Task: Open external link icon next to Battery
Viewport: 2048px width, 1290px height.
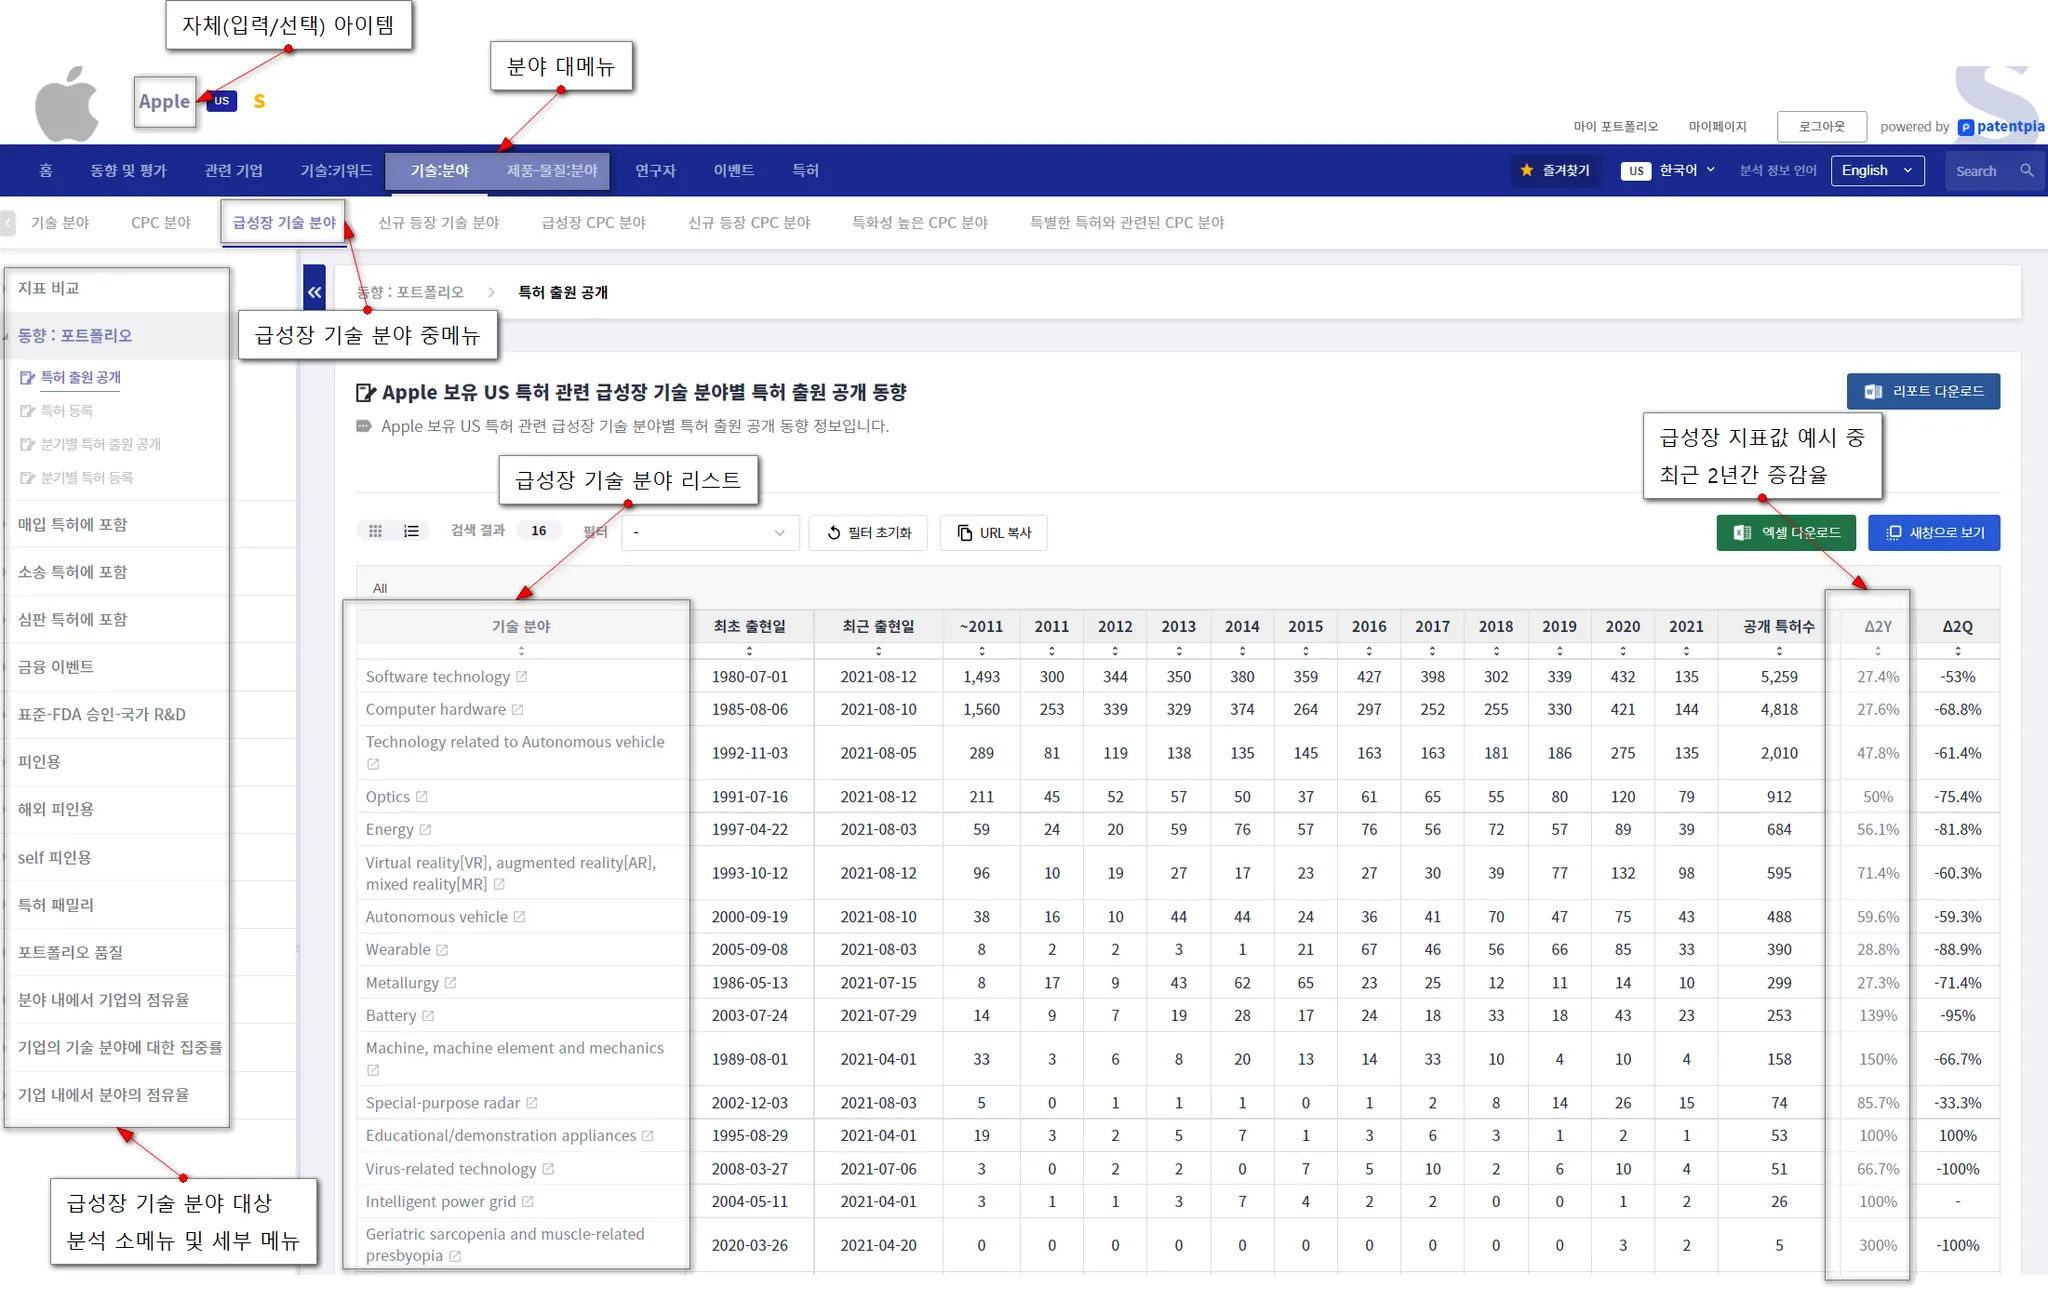Action: click(x=428, y=1016)
